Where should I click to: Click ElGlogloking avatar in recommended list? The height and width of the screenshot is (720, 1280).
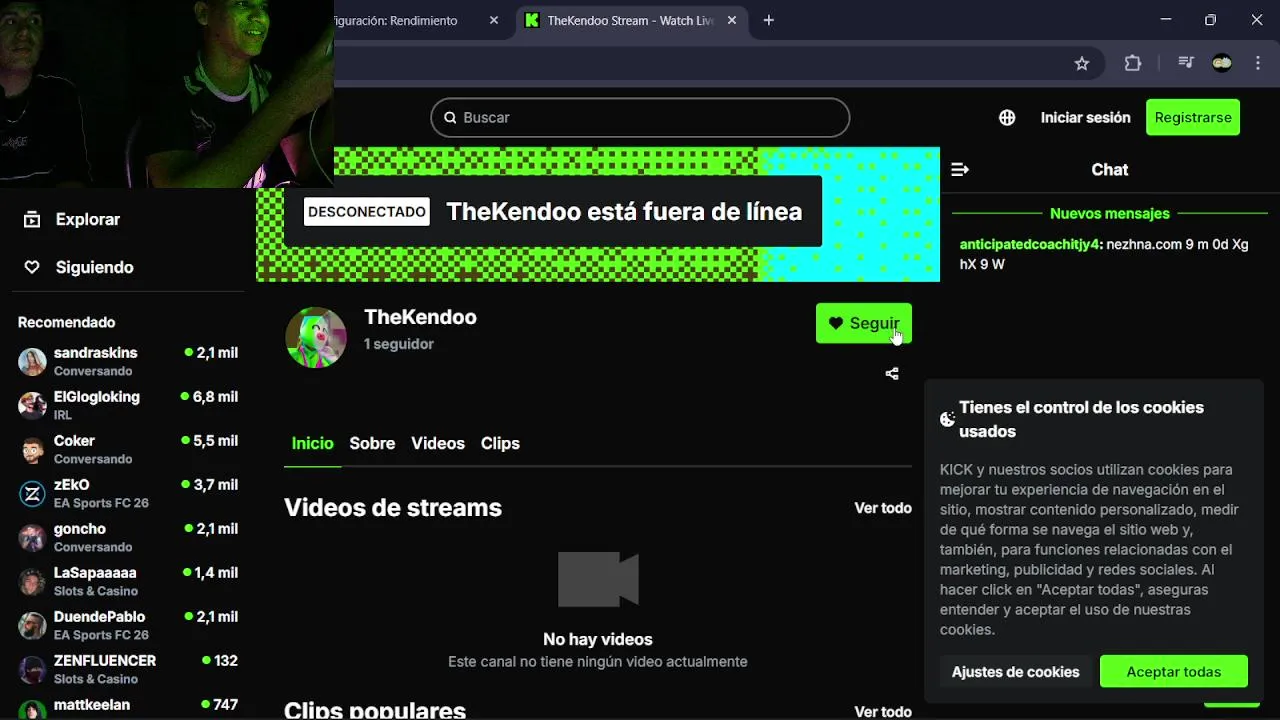tap(32, 405)
